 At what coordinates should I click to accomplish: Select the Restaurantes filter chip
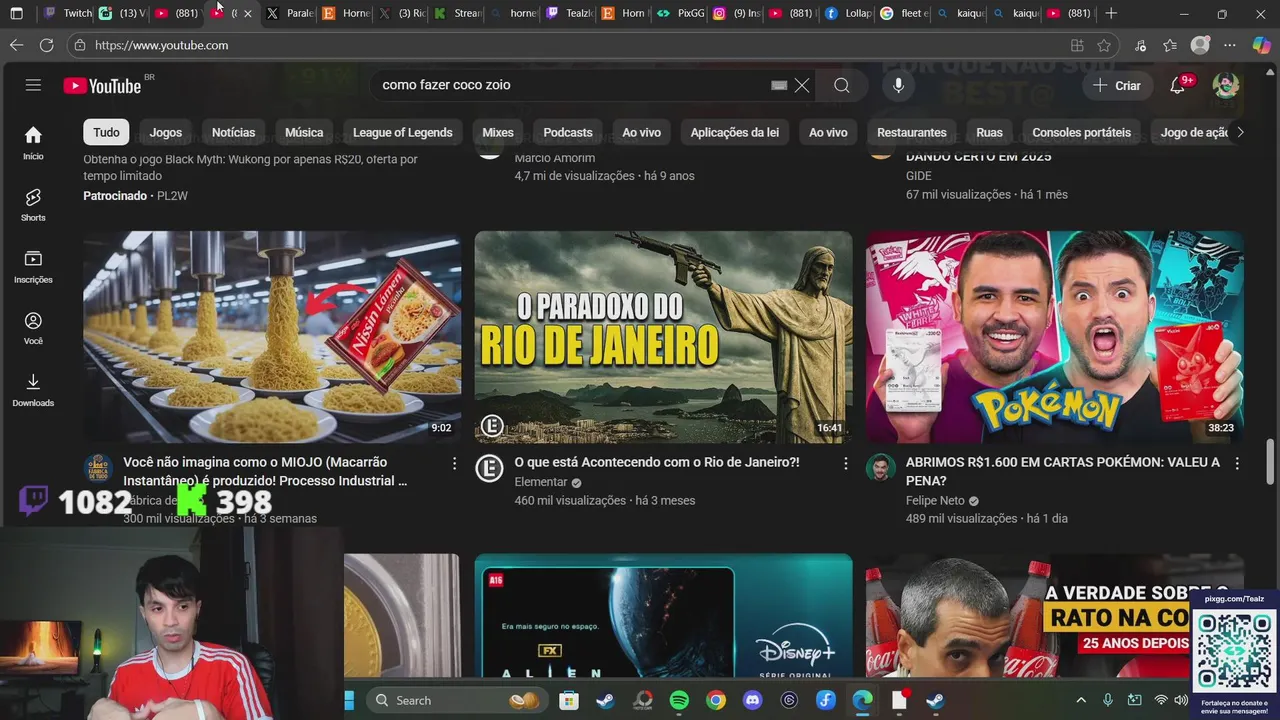coord(911,132)
